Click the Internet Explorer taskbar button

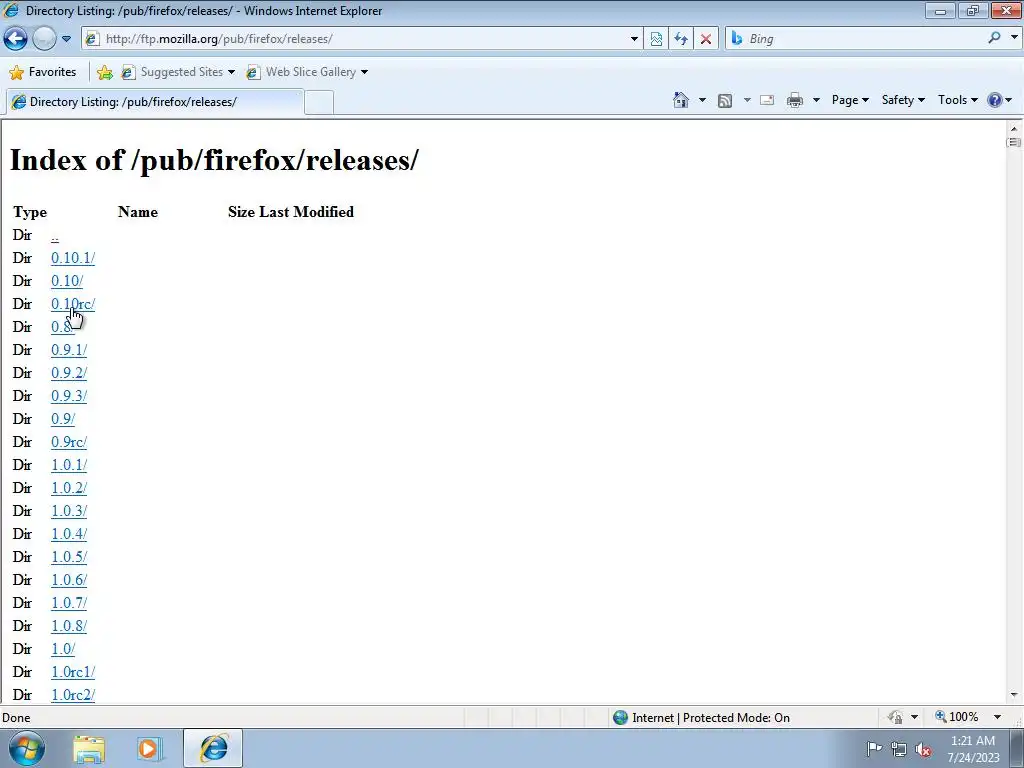pos(213,748)
